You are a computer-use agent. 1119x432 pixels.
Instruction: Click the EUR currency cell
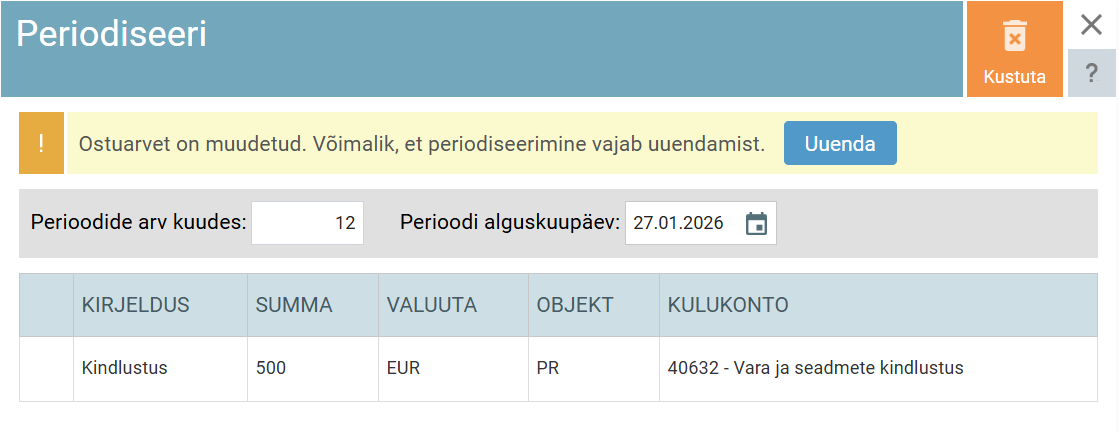pyautogui.click(x=453, y=368)
